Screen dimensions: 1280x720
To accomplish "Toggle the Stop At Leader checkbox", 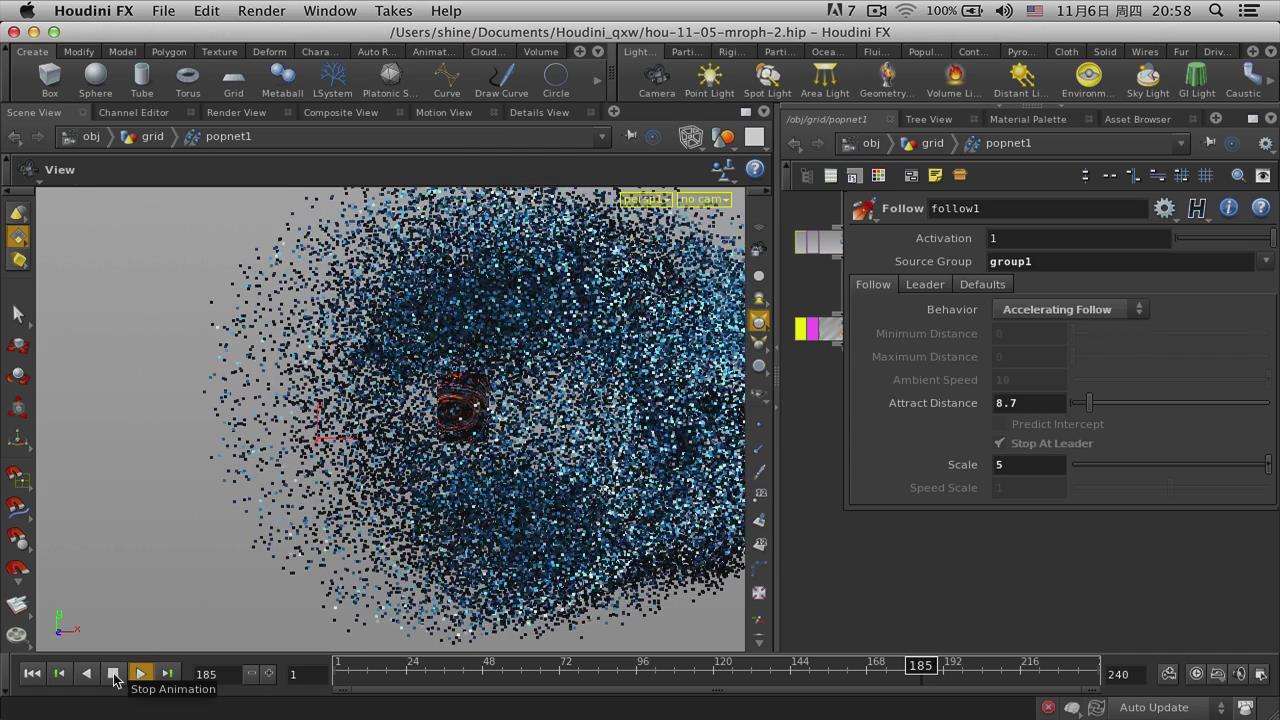I will tap(1000, 443).
